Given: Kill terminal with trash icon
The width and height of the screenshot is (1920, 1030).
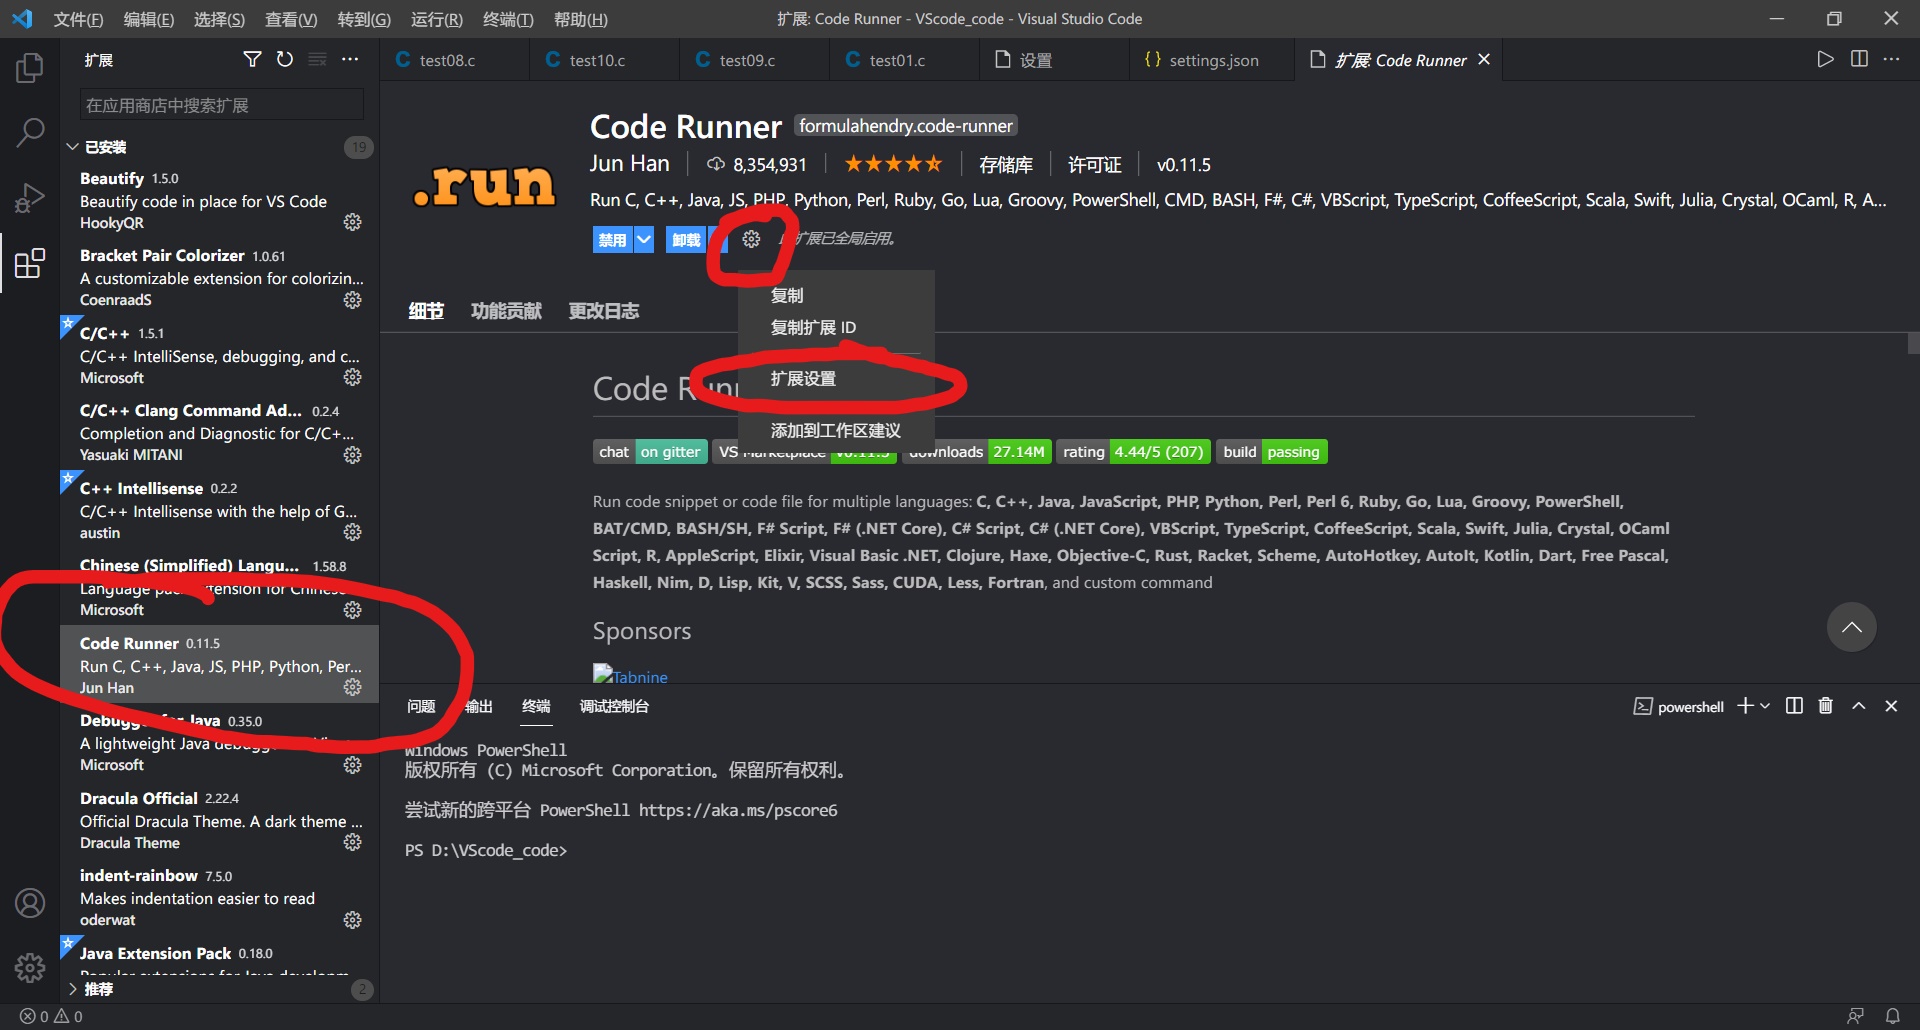Looking at the screenshot, I should tap(1826, 706).
